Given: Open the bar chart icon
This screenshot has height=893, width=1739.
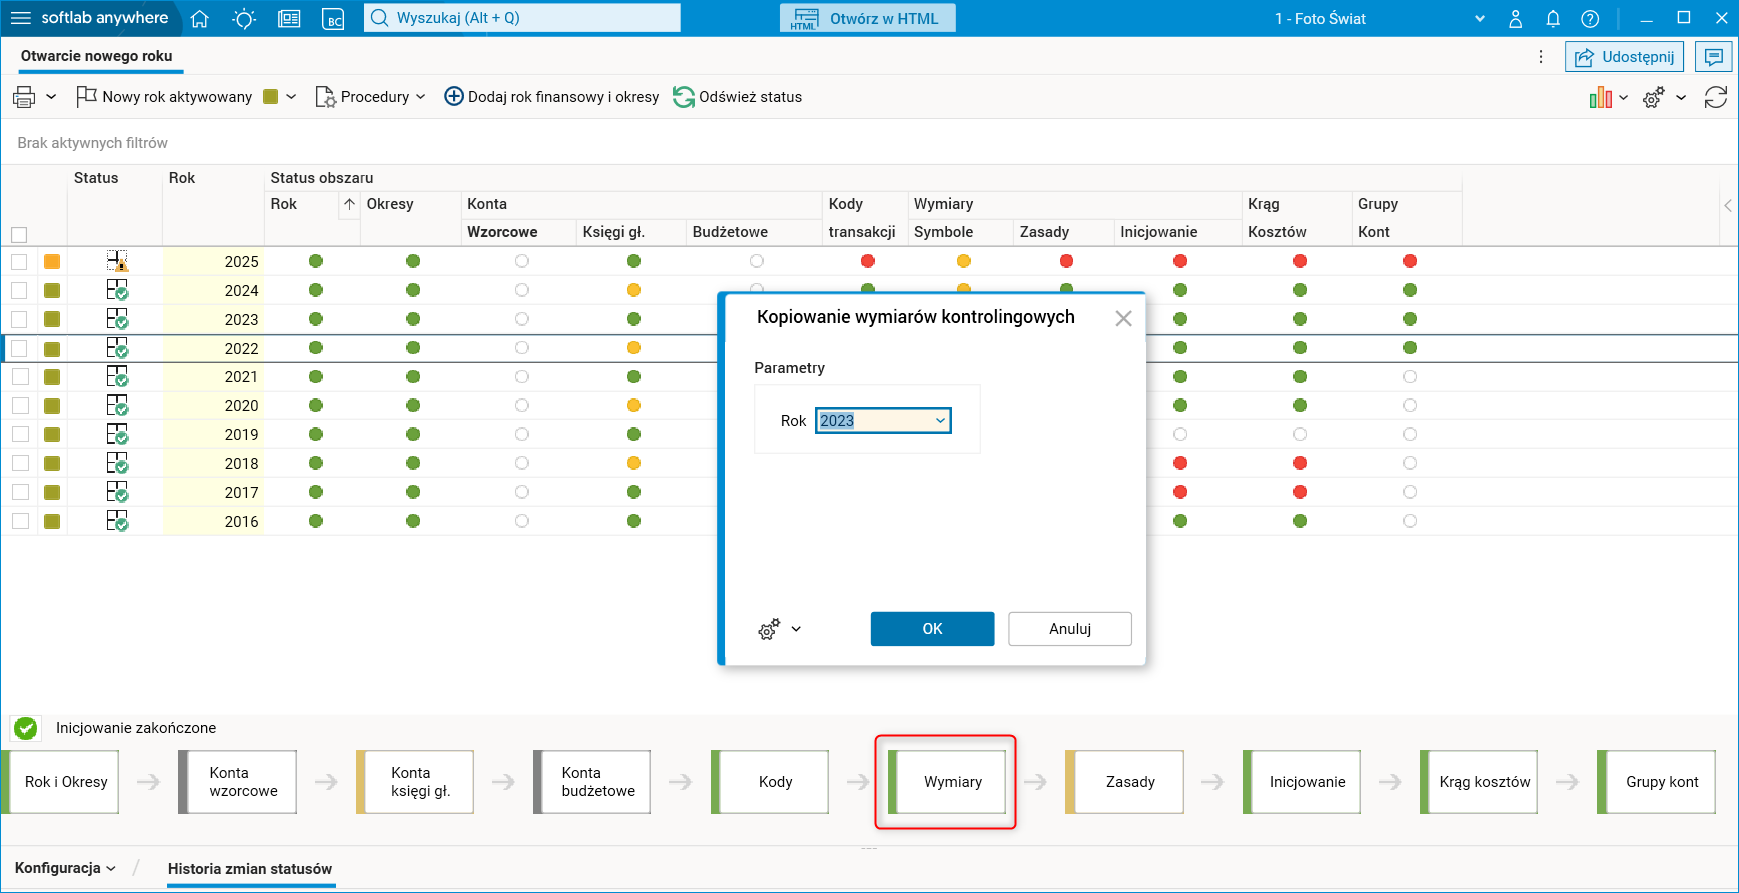Looking at the screenshot, I should (x=1600, y=97).
